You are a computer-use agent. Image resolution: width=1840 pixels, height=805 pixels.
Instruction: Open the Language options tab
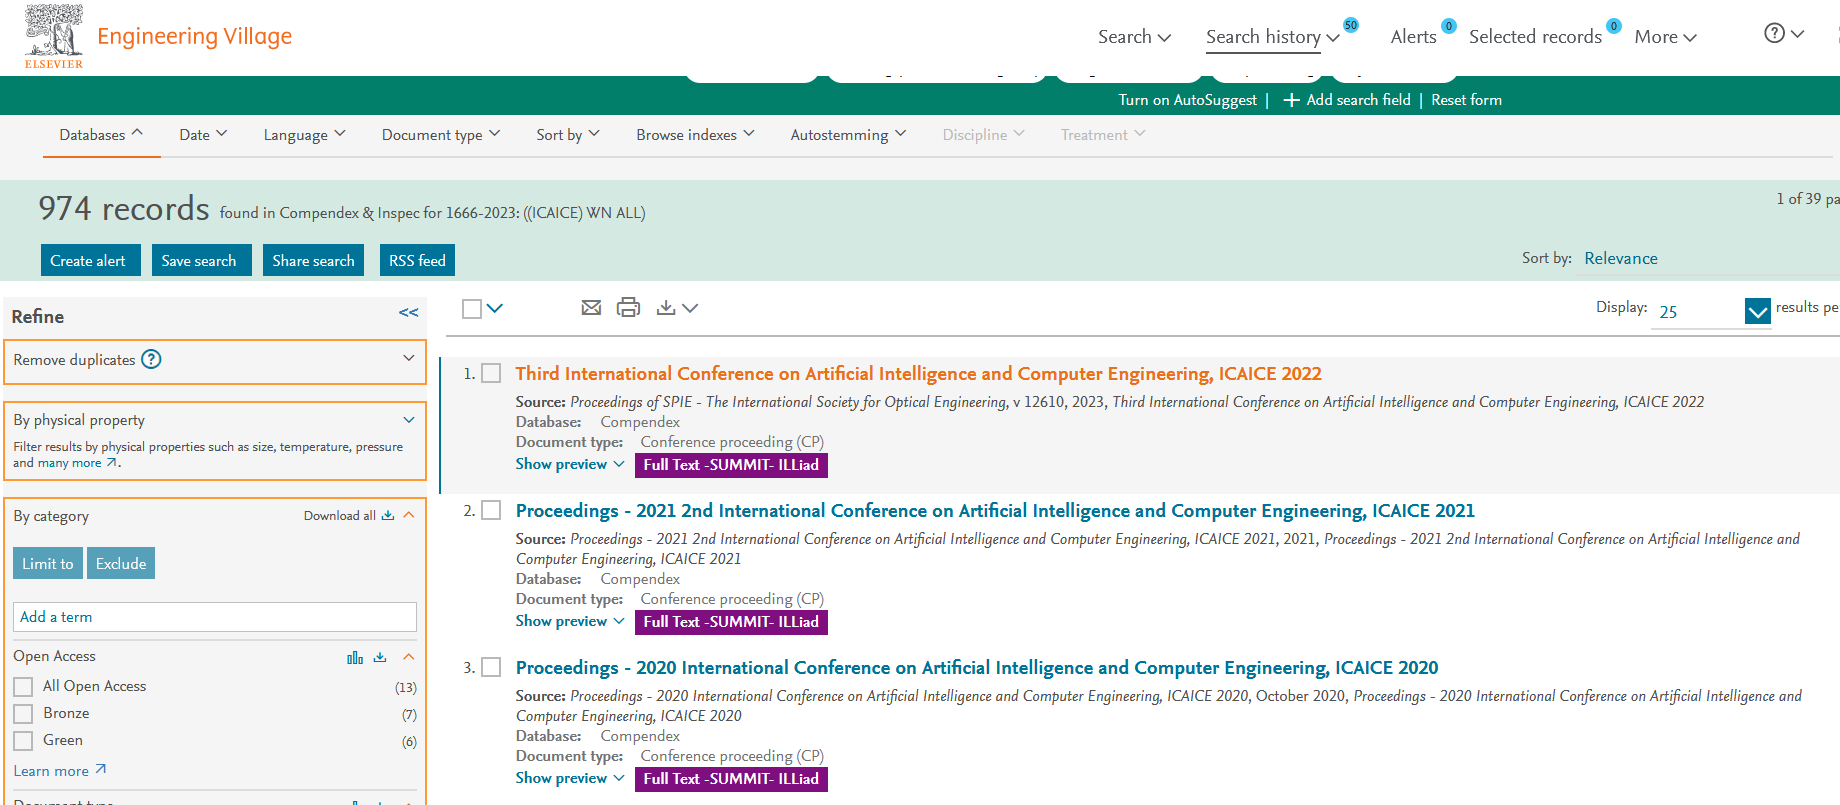coord(304,135)
